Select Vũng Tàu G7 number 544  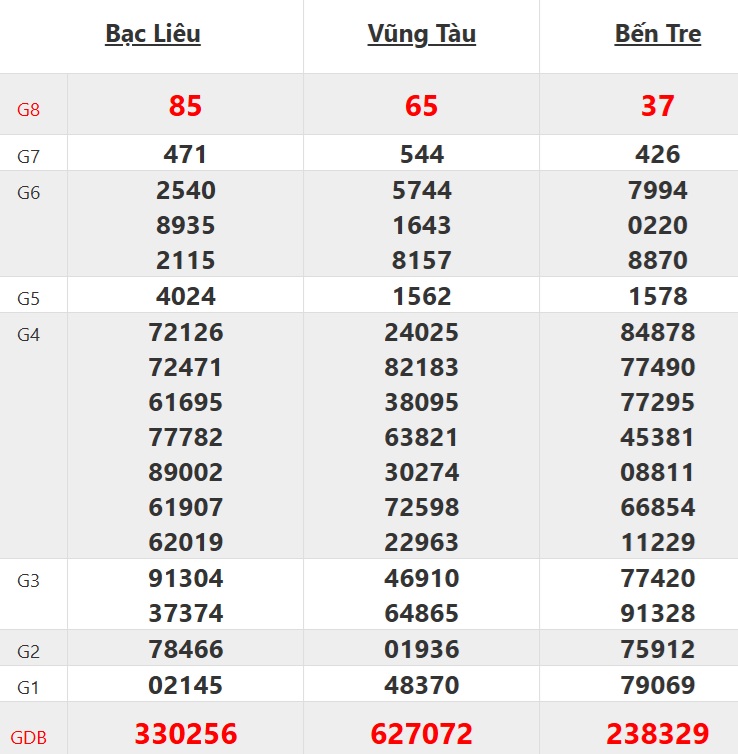(421, 155)
